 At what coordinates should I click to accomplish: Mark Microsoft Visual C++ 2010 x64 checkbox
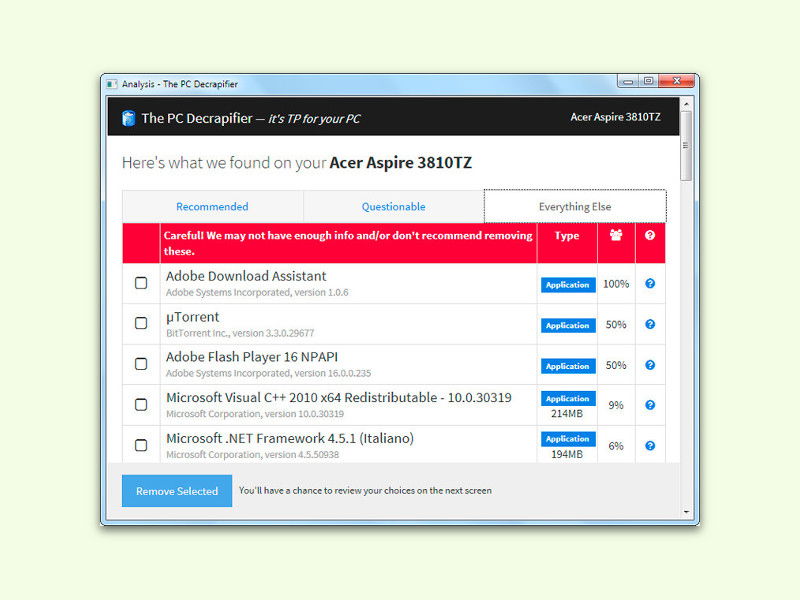(x=141, y=405)
